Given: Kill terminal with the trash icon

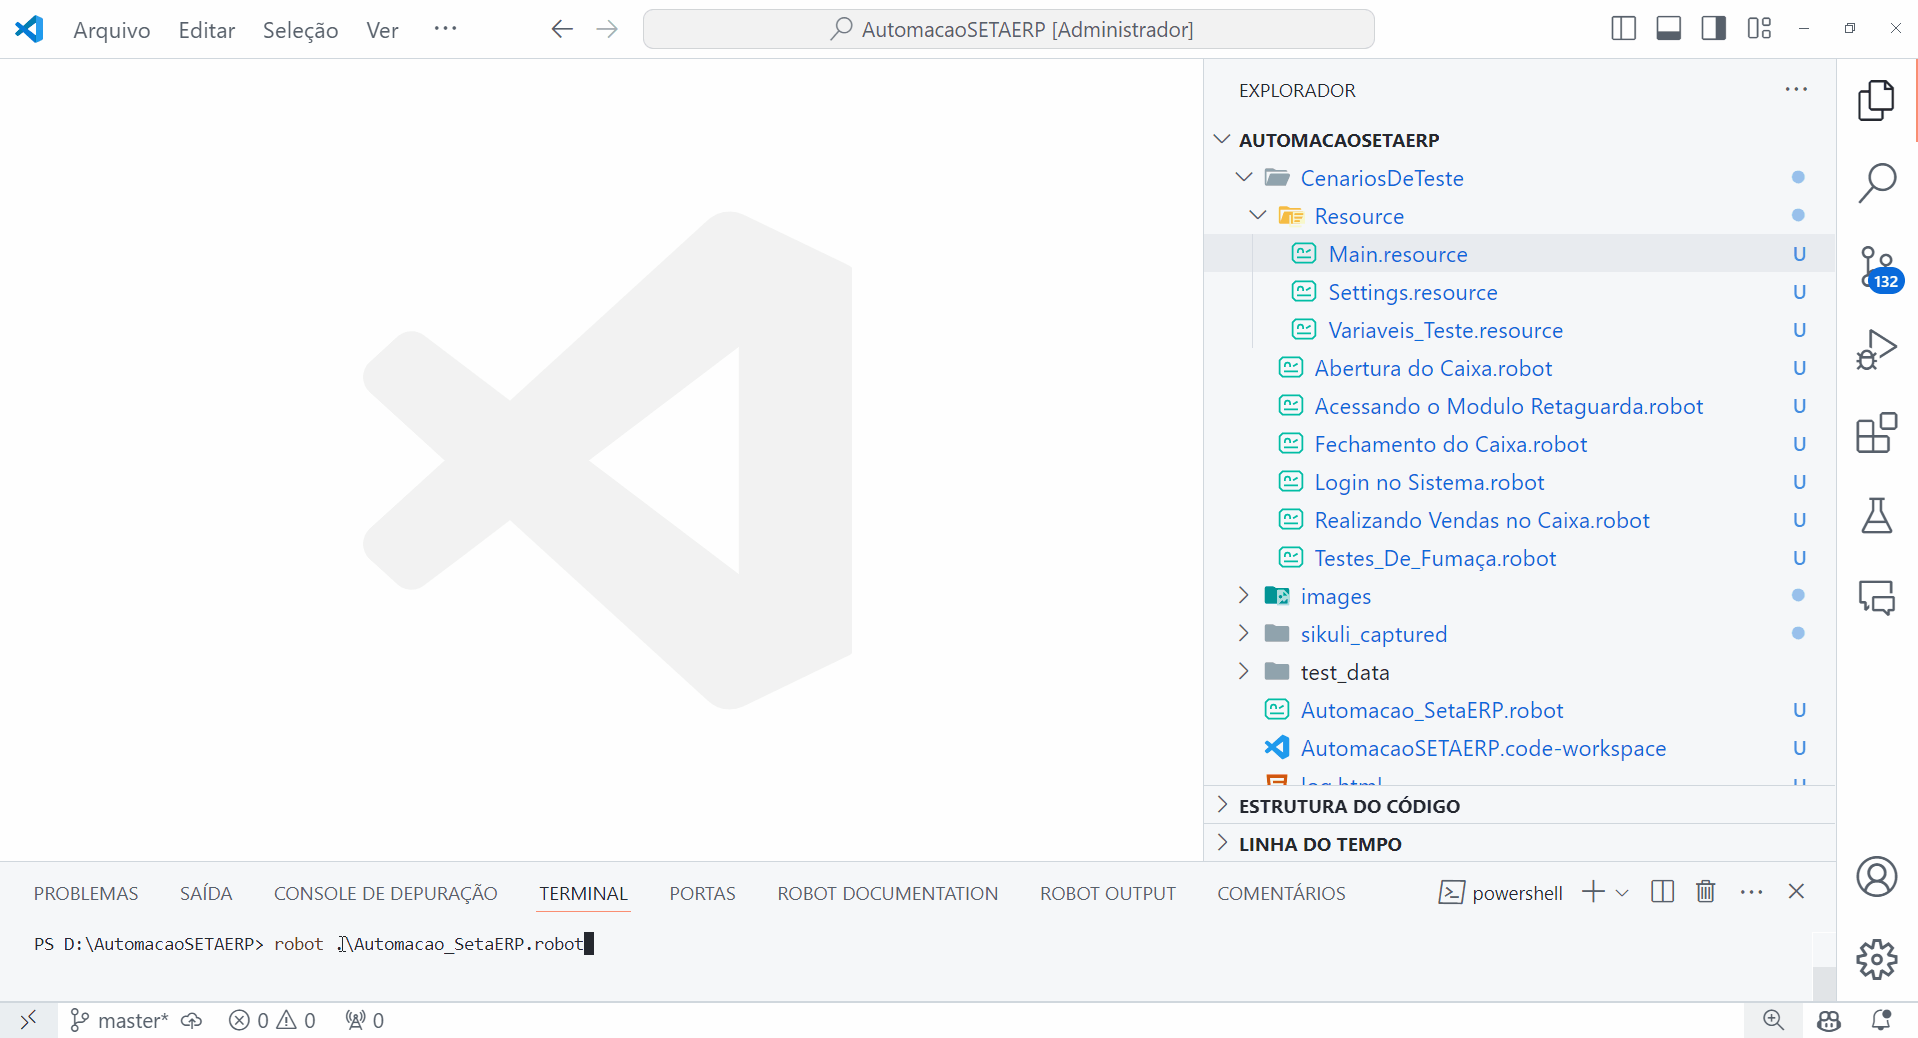Looking at the screenshot, I should click(x=1705, y=892).
